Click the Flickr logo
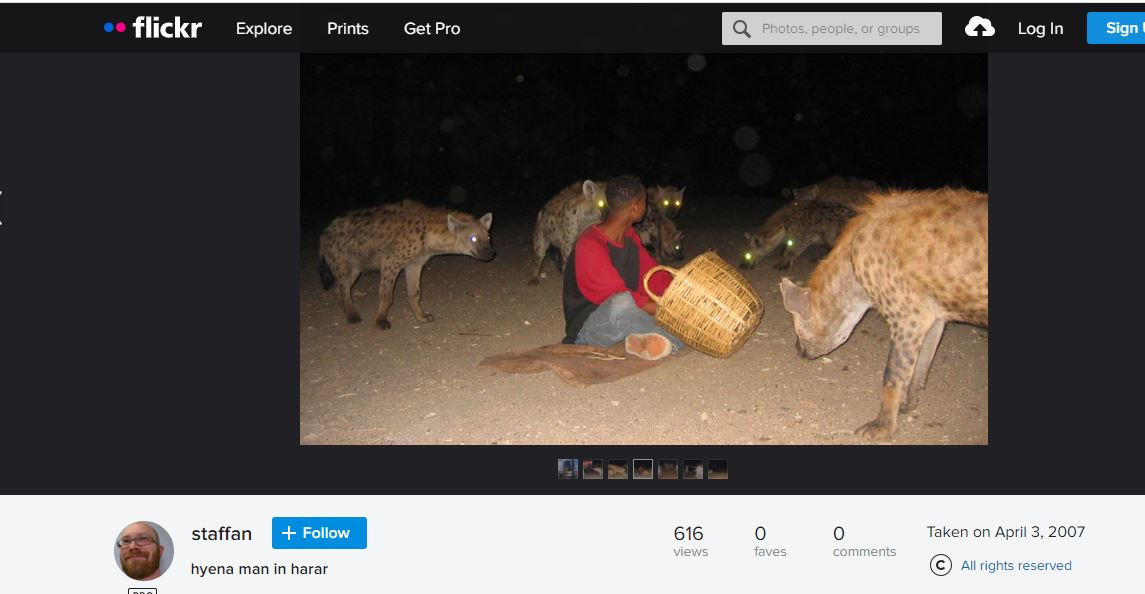The width and height of the screenshot is (1145, 594). (153, 28)
